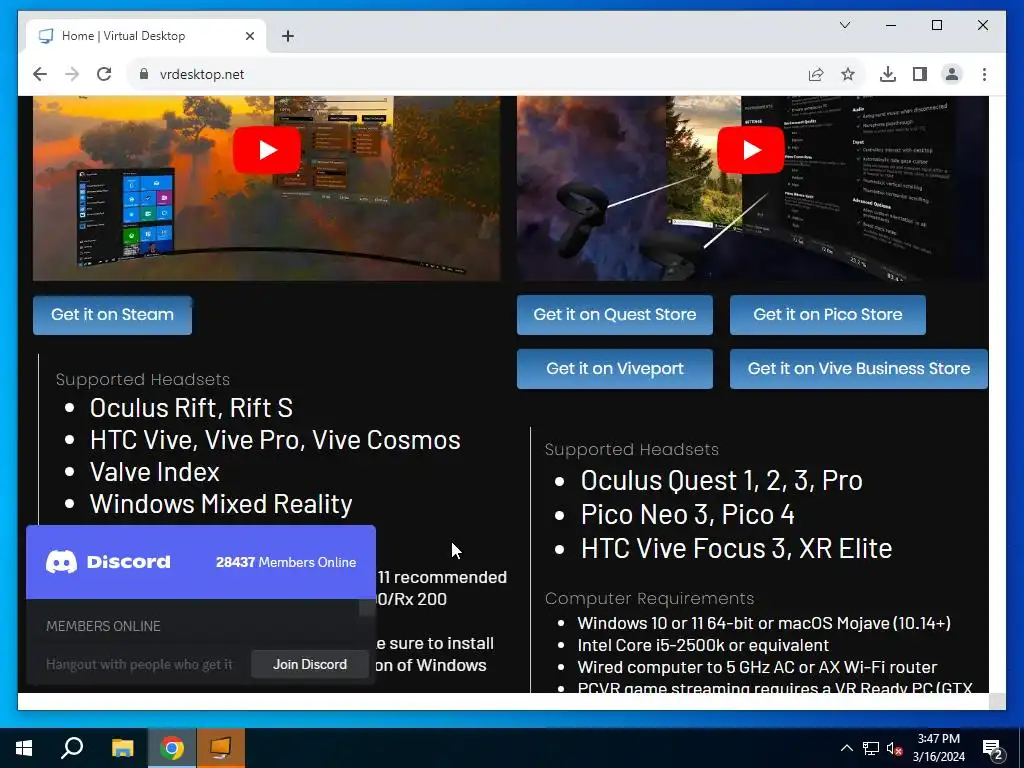The height and width of the screenshot is (768, 1024).
Task: Toggle Chrome side panel
Action: coord(920,74)
